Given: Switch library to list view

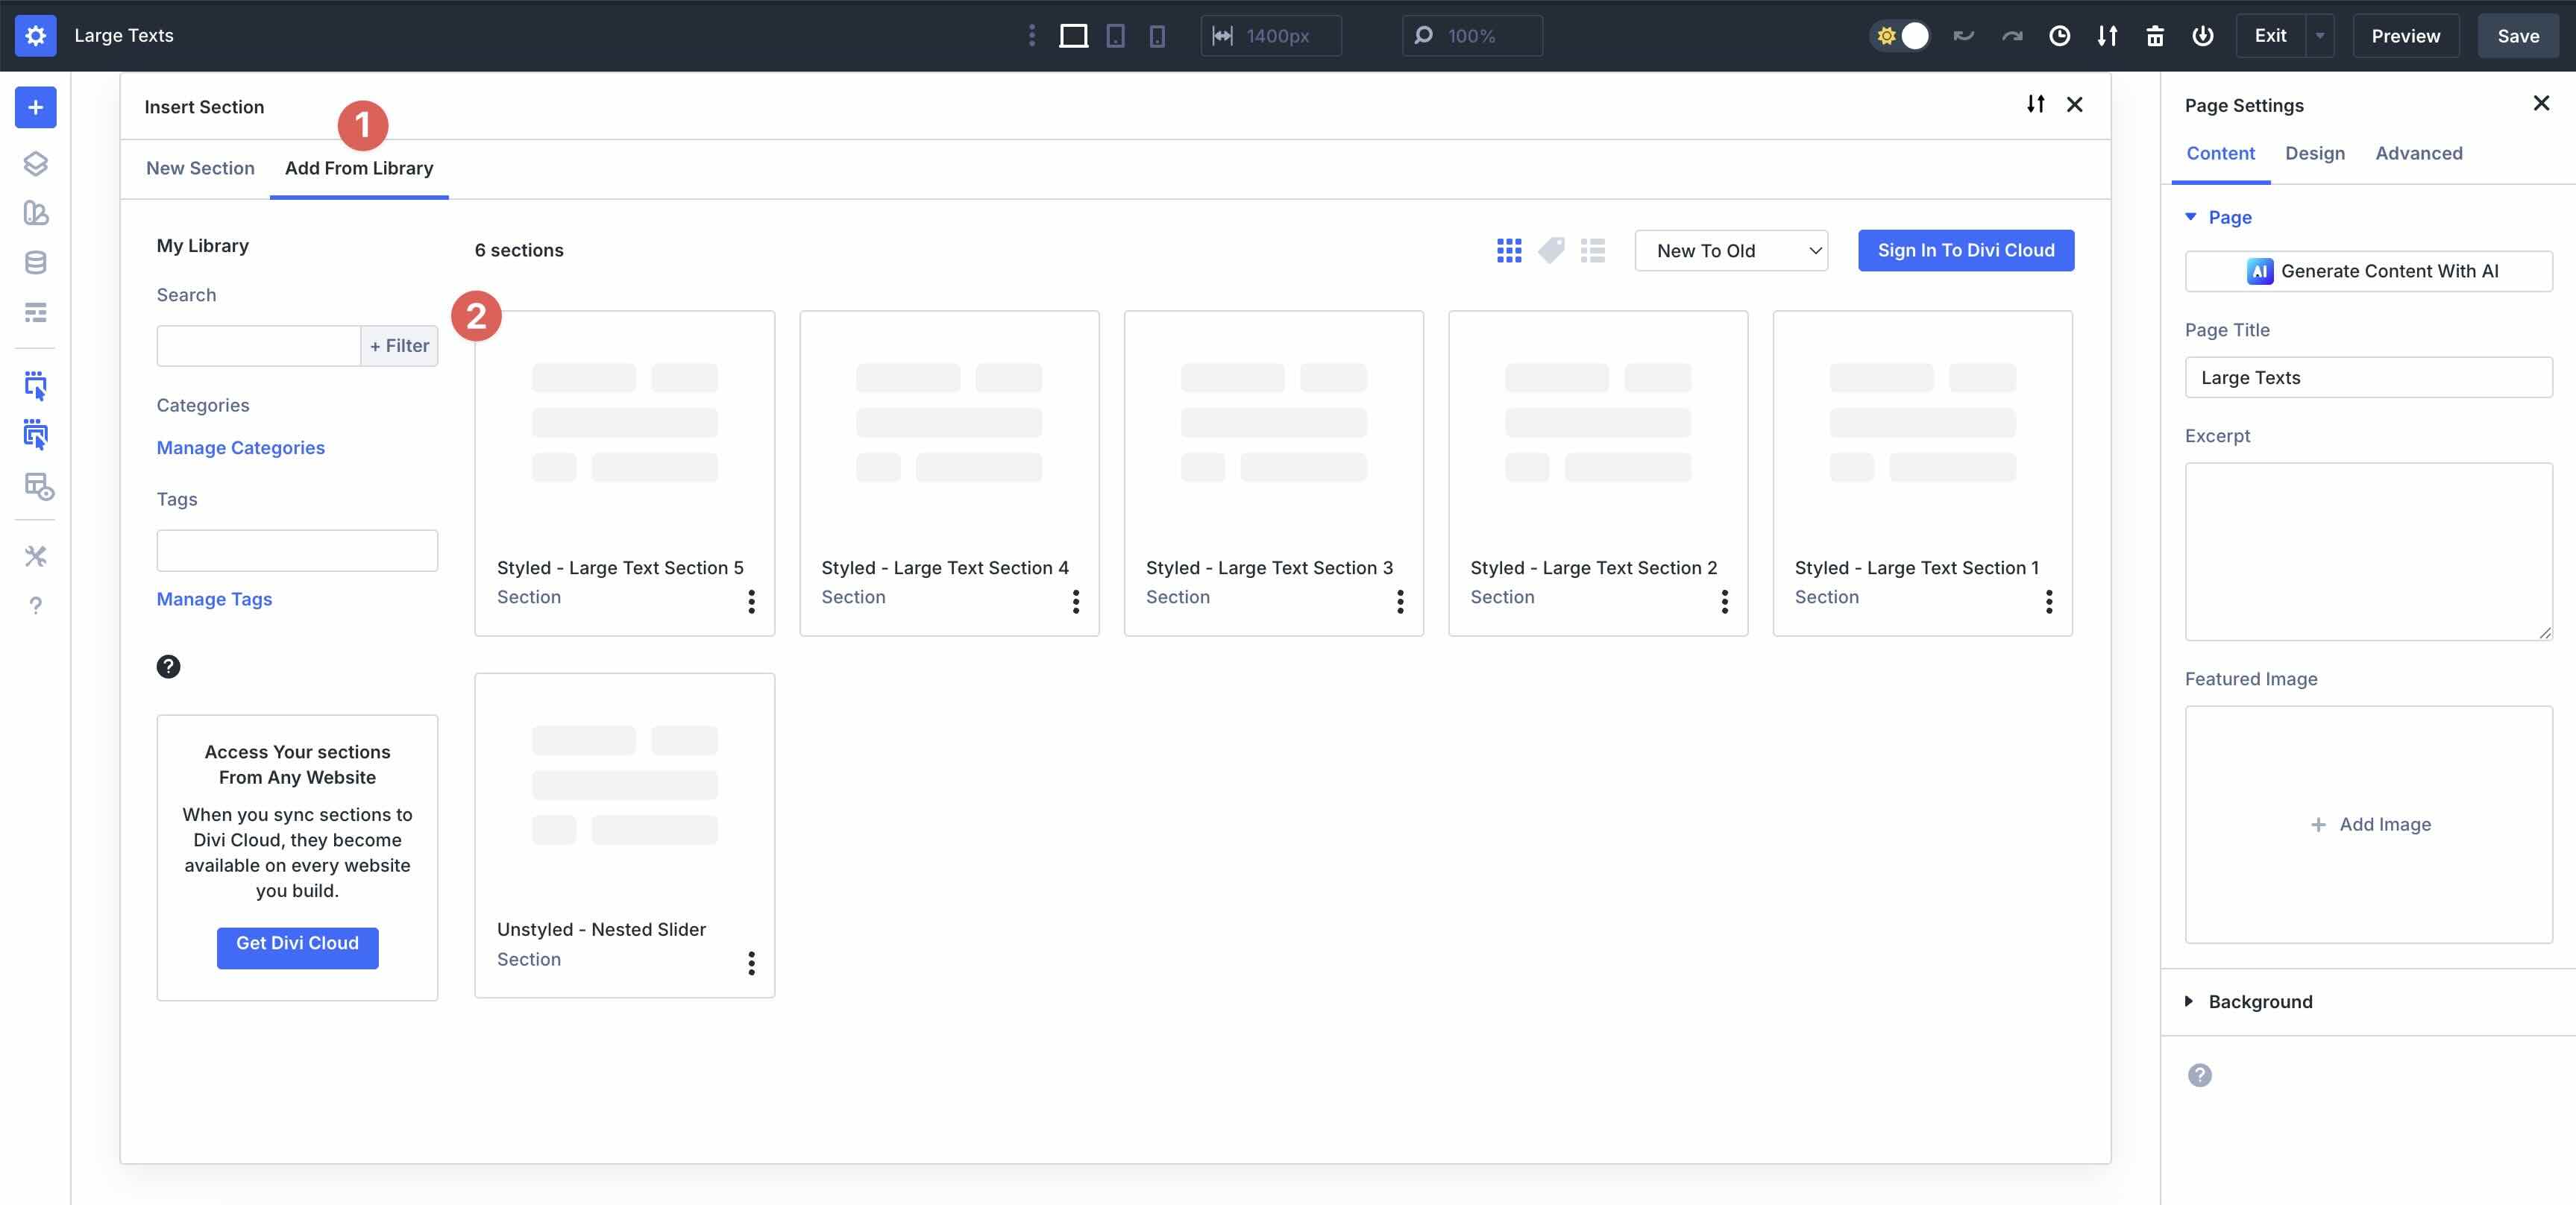Looking at the screenshot, I should [1592, 250].
